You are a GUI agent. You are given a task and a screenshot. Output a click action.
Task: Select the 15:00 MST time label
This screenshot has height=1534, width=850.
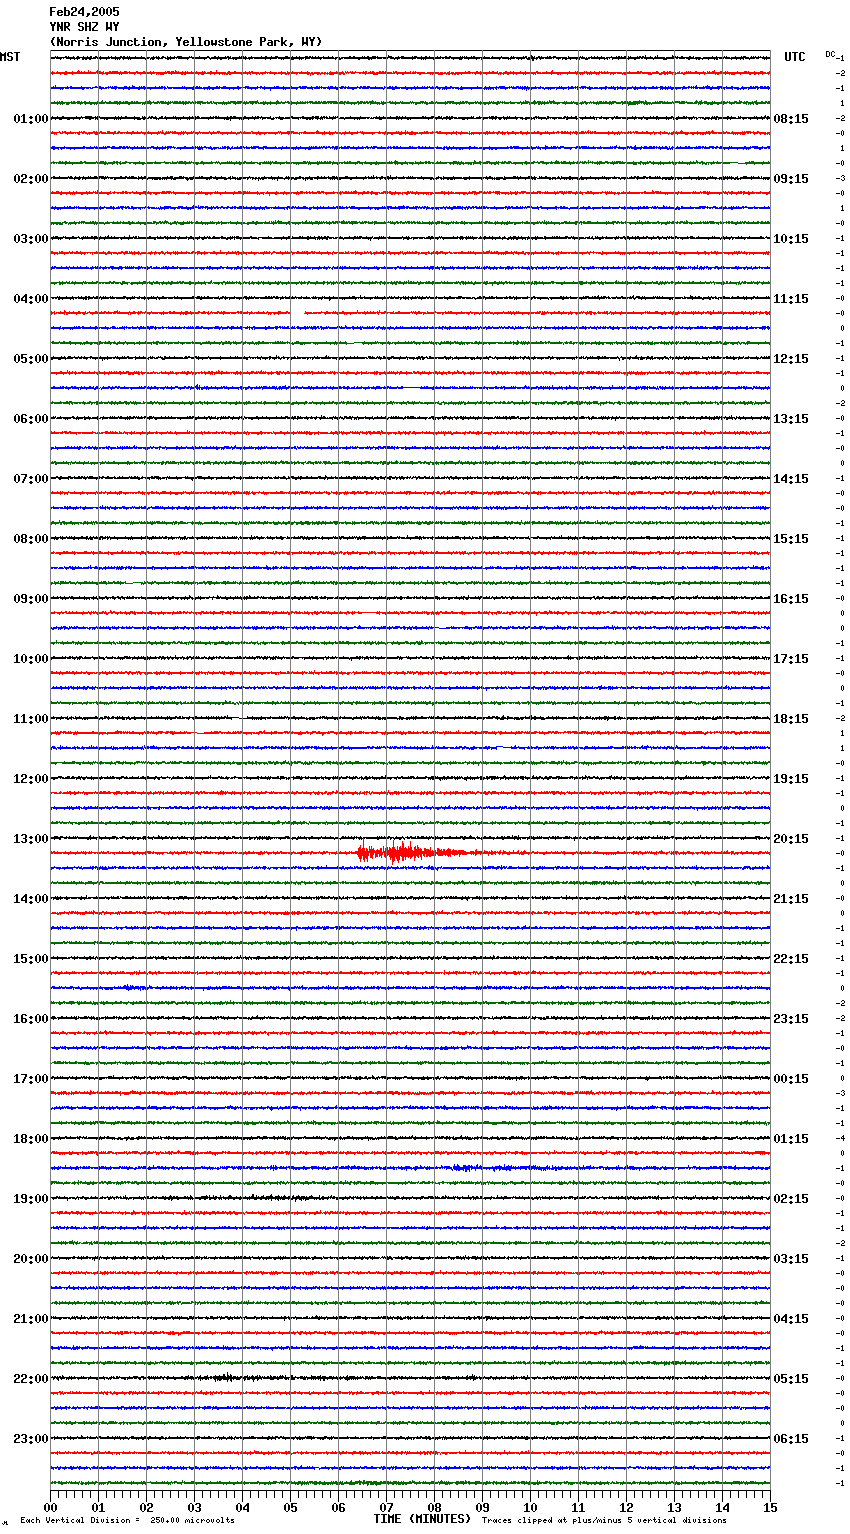tap(30, 959)
